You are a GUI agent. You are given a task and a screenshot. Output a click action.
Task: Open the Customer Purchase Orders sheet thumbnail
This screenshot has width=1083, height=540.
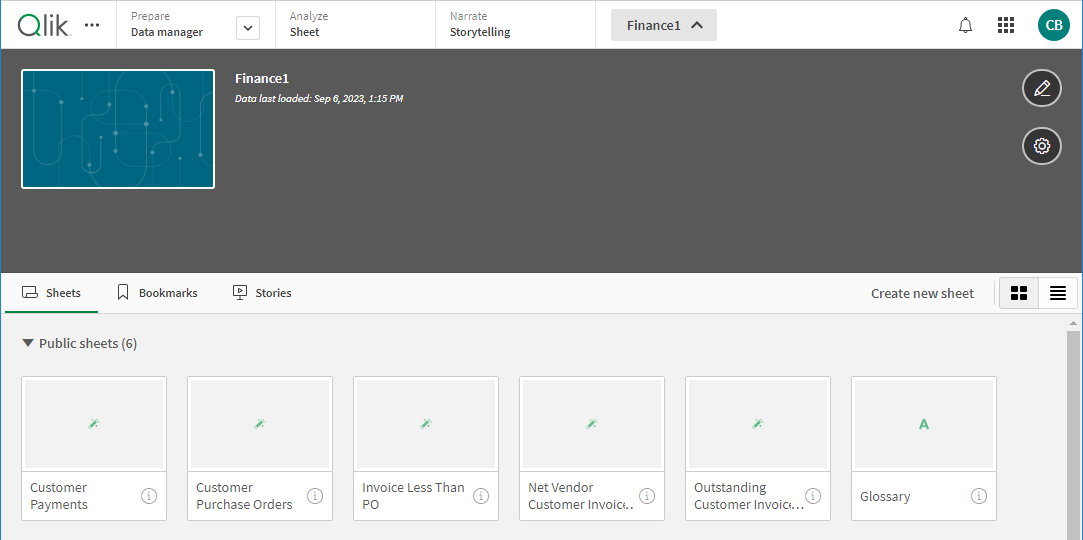[260, 424]
